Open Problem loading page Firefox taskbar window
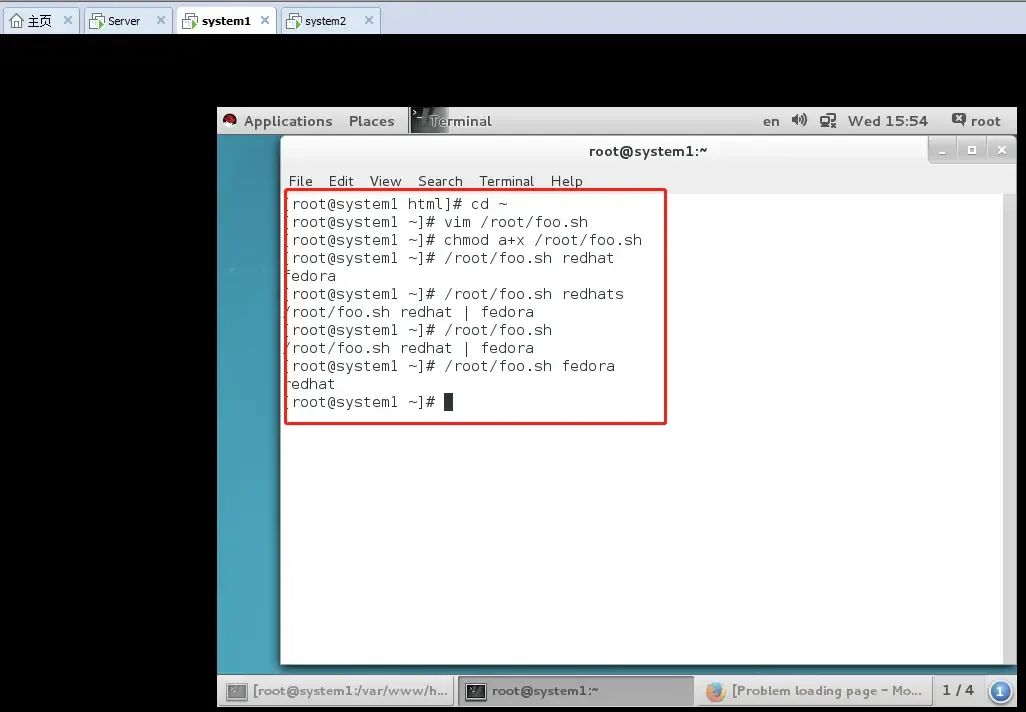The image size is (1026, 712). 815,691
